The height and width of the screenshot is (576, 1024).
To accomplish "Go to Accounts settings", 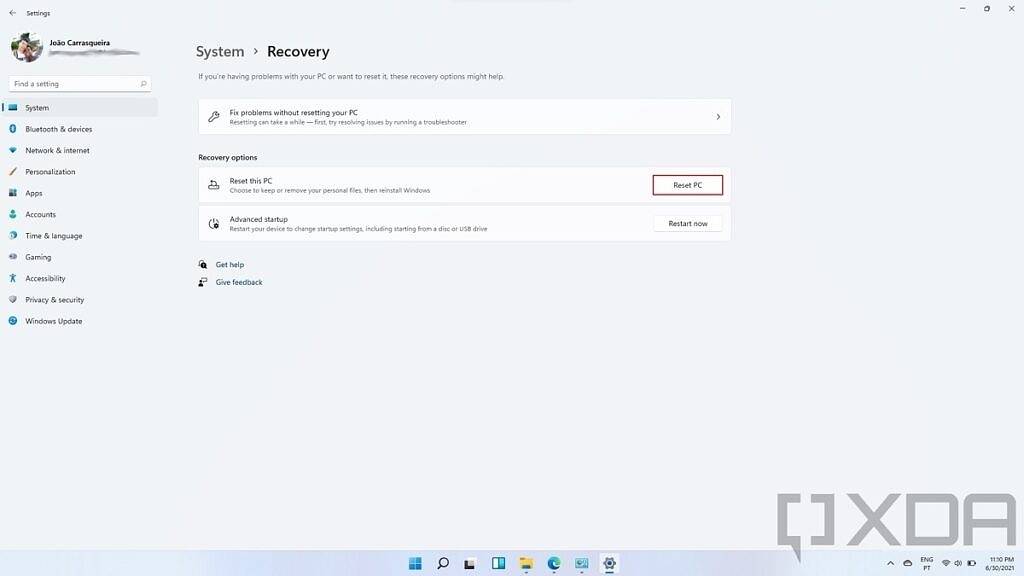I will [x=41, y=214].
